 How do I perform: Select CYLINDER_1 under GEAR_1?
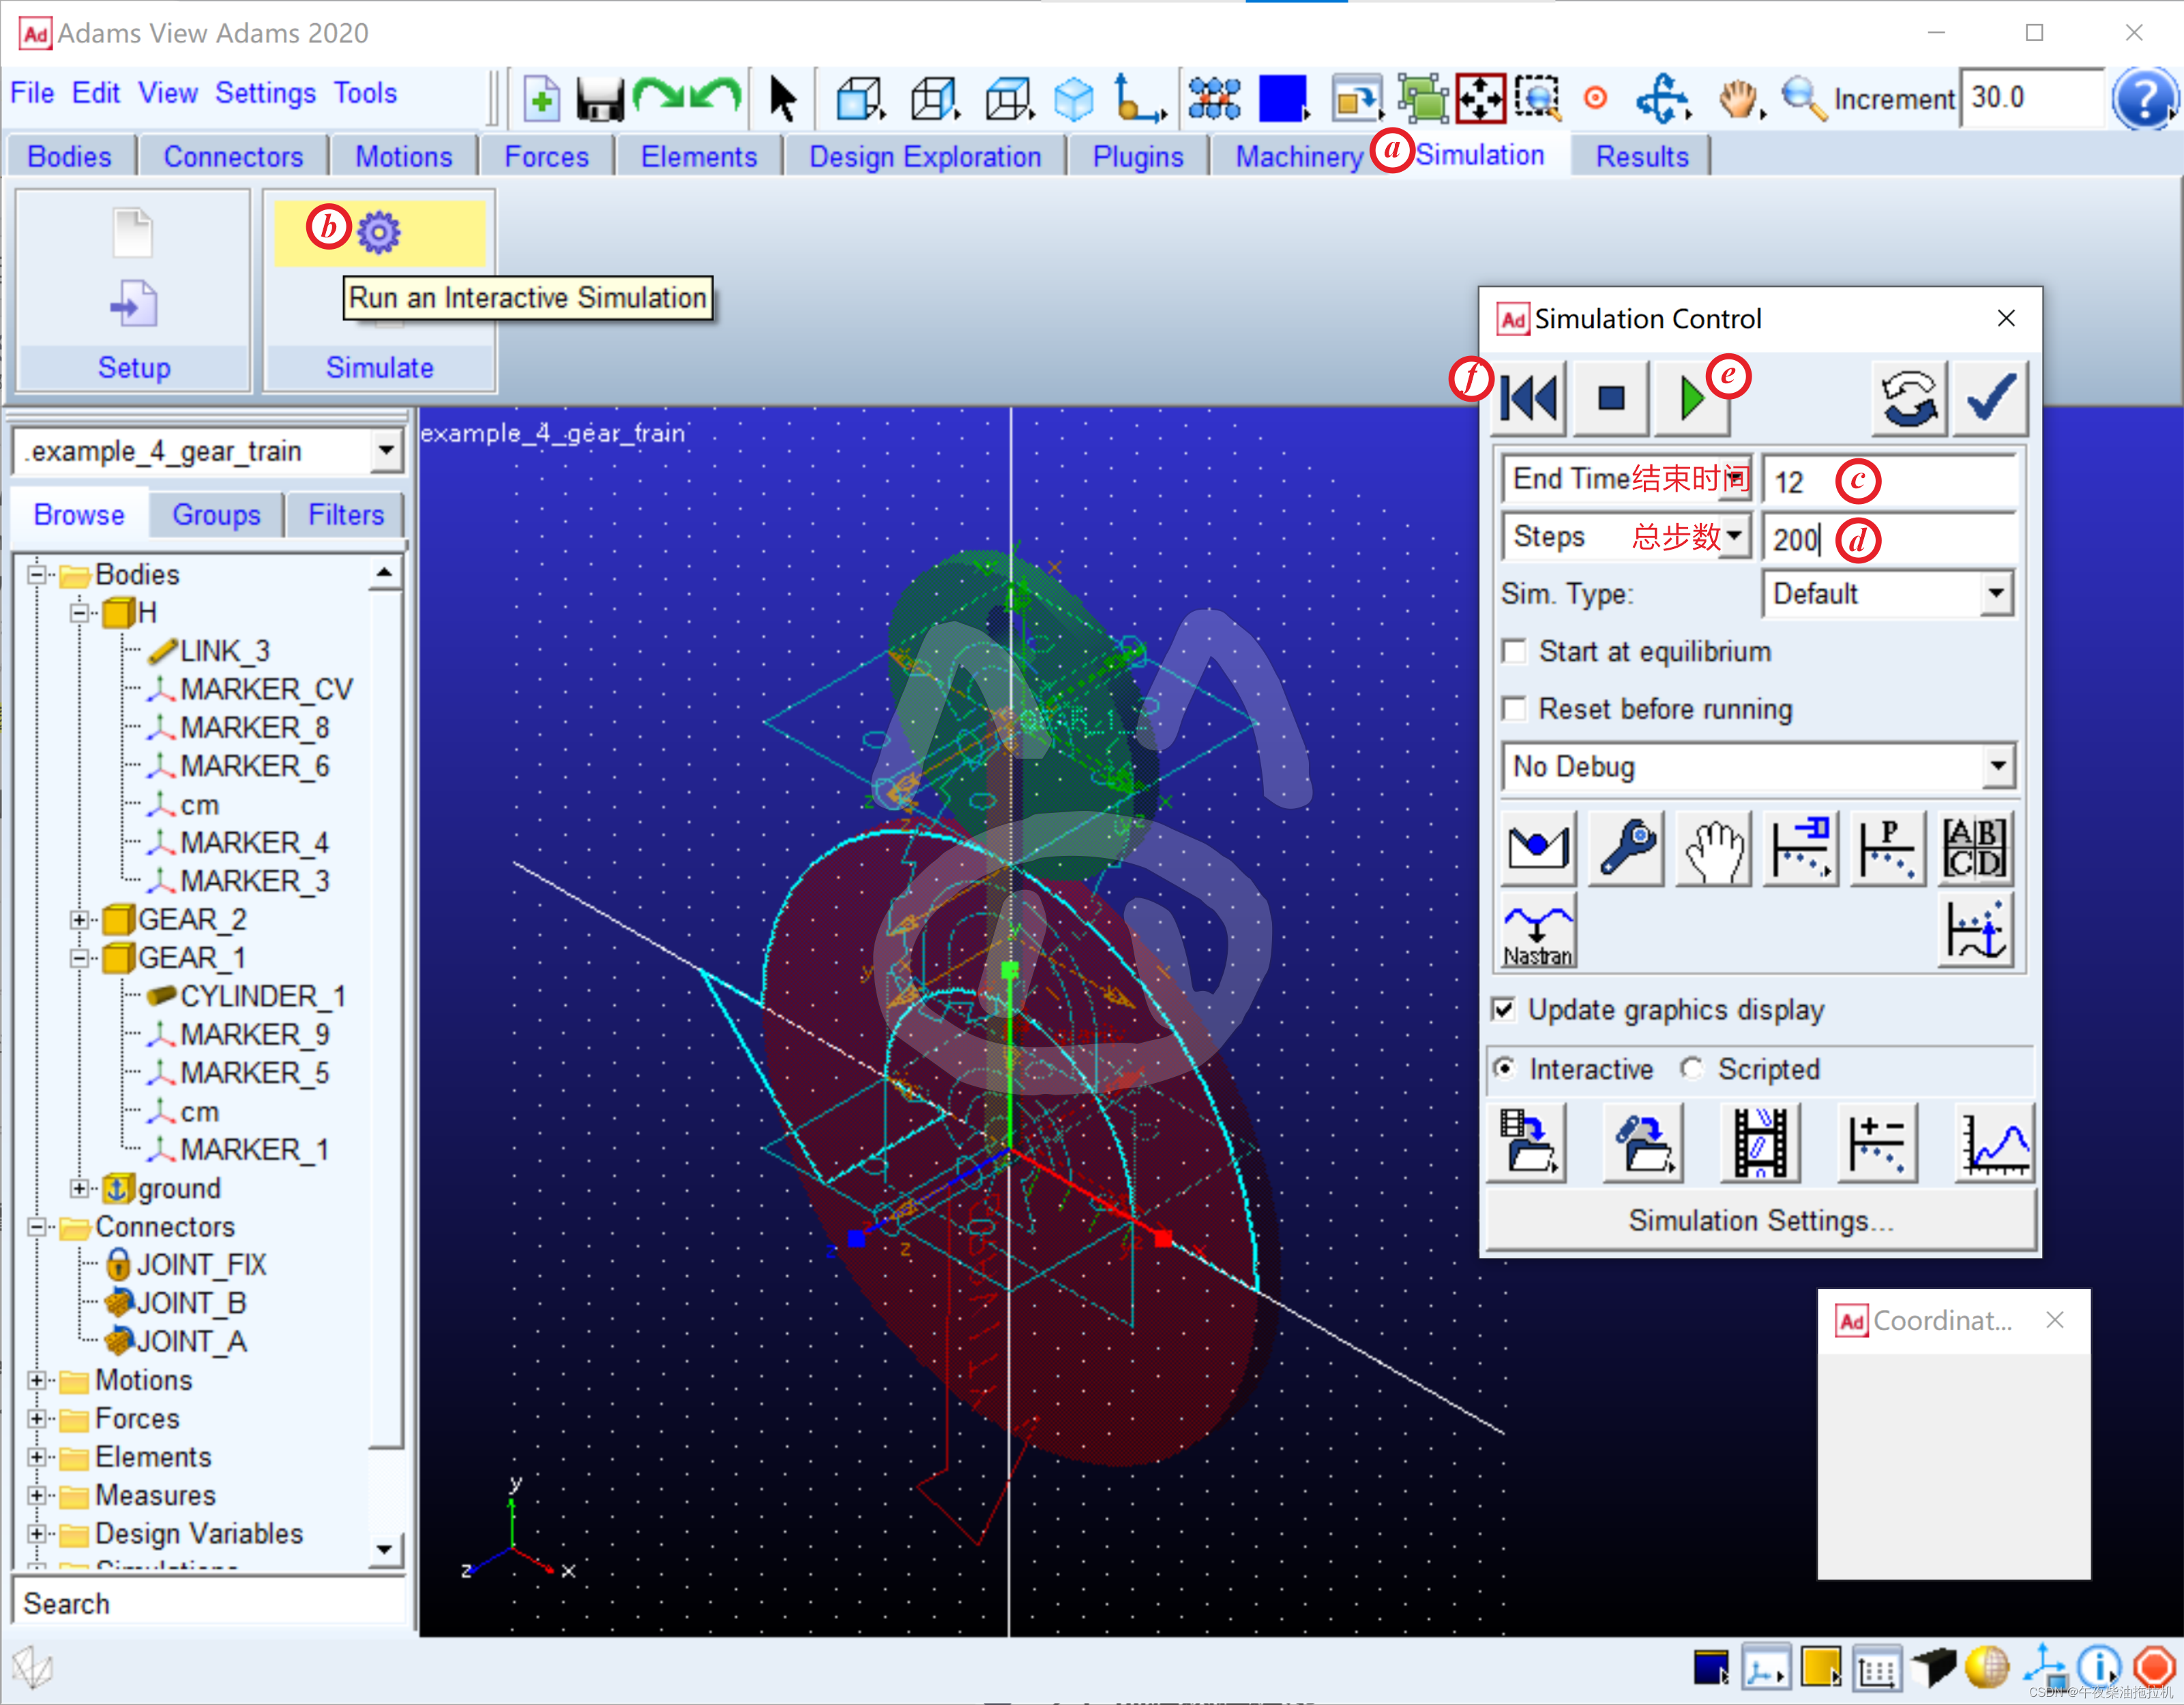[x=262, y=996]
